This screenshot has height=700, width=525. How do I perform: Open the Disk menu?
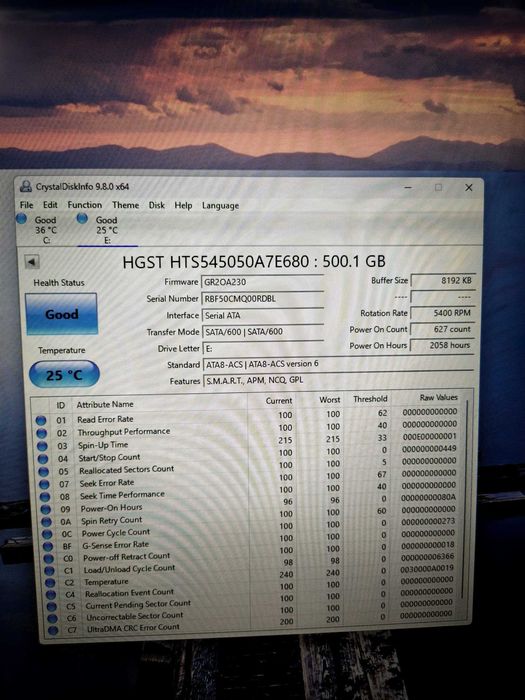tap(157, 205)
